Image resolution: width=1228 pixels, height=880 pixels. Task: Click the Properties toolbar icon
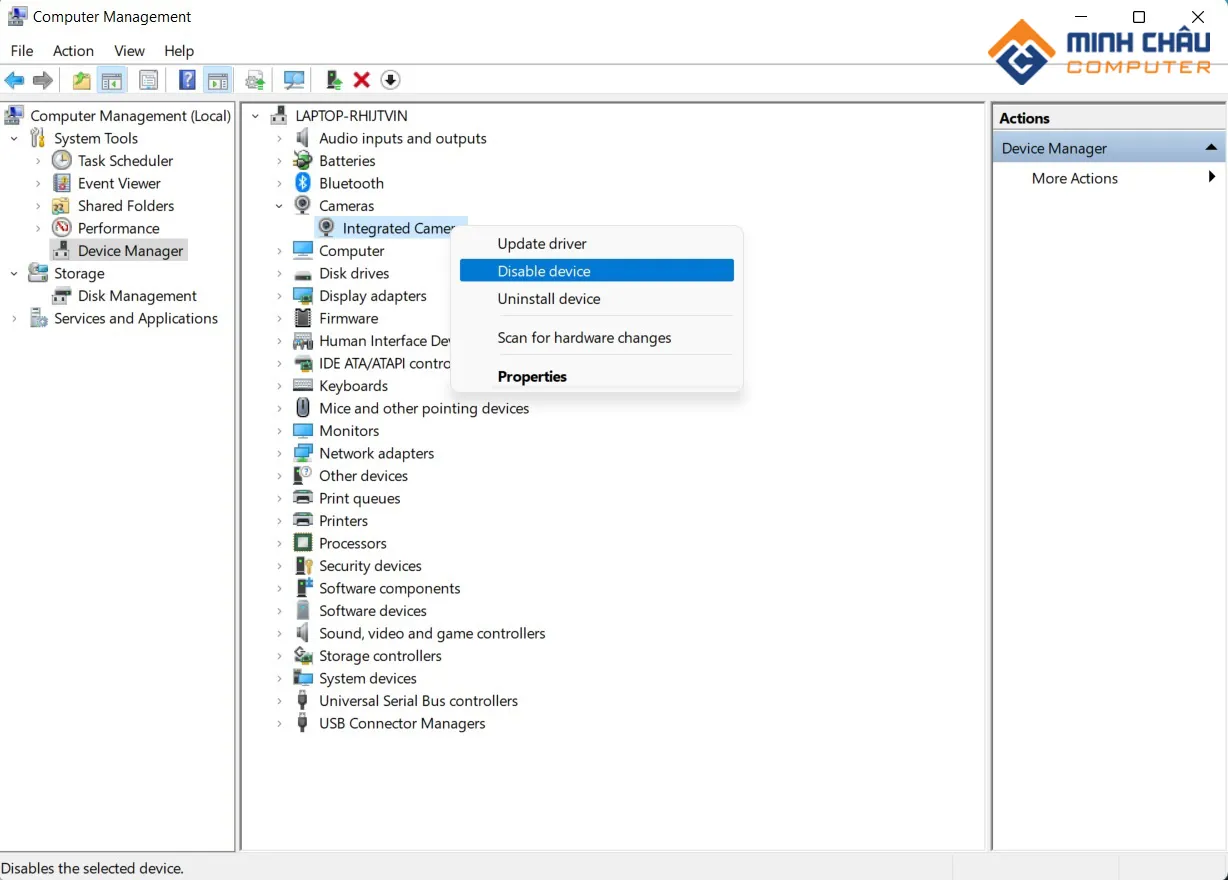point(149,80)
